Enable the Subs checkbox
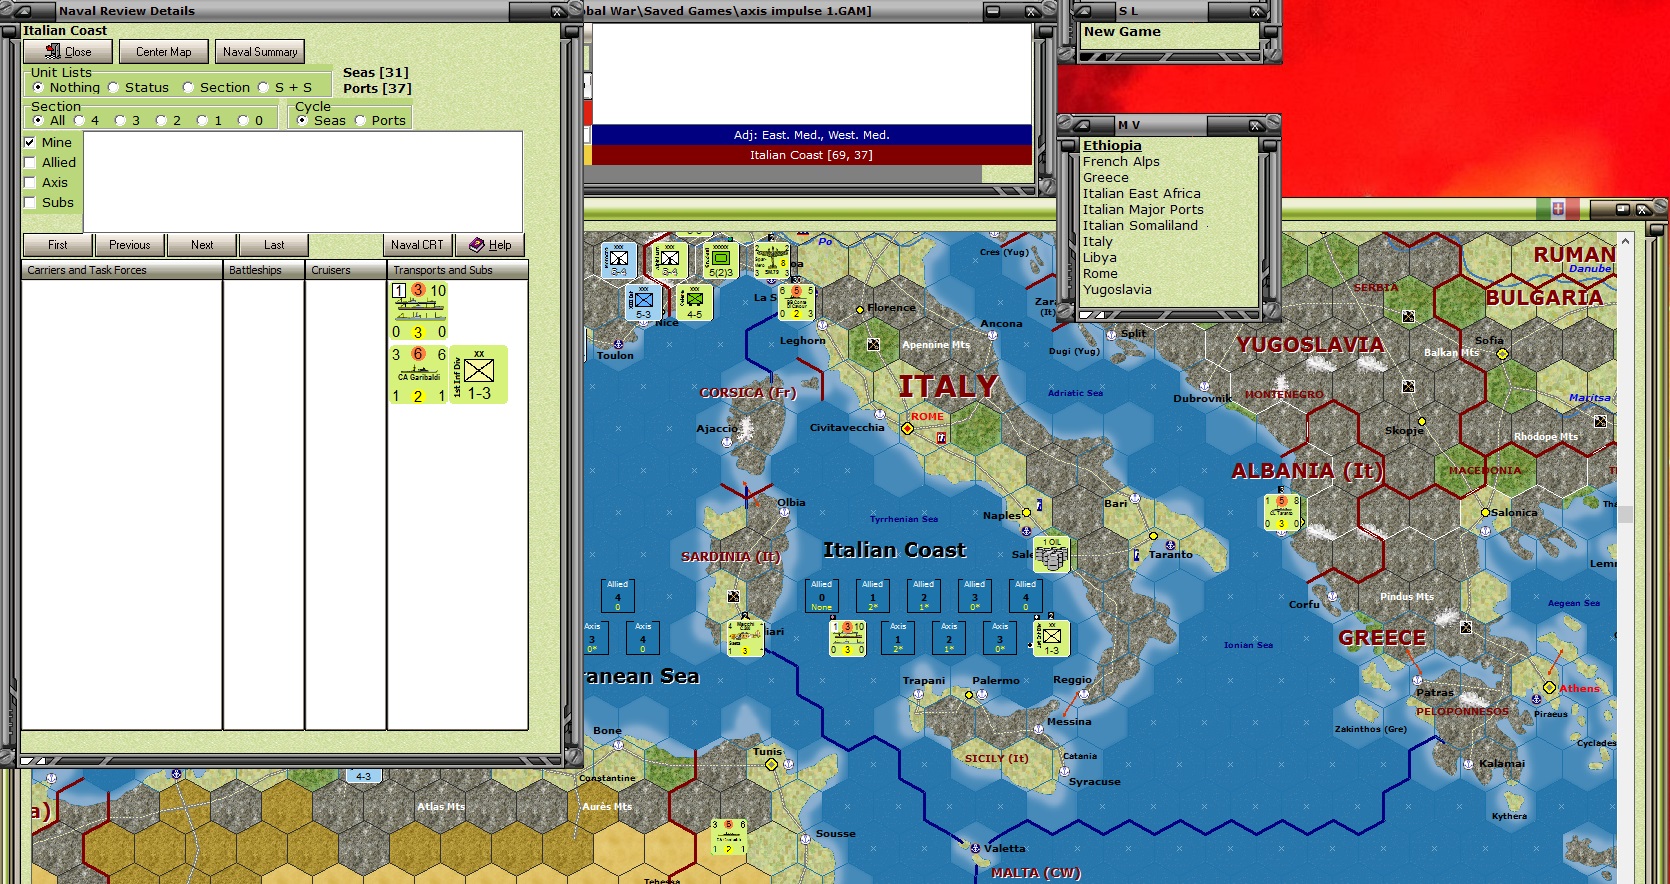Viewport: 1670px width, 884px height. click(x=30, y=202)
